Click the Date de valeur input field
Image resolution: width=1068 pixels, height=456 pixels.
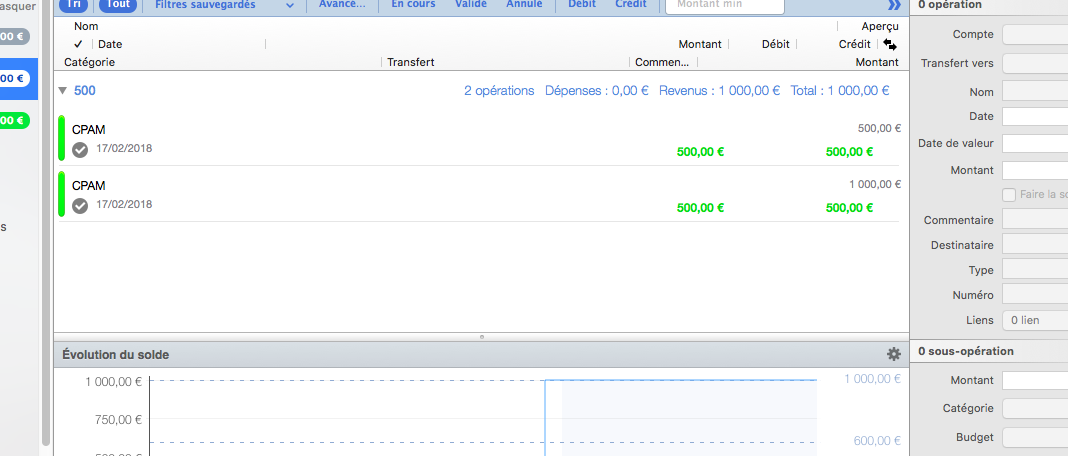pos(1035,144)
